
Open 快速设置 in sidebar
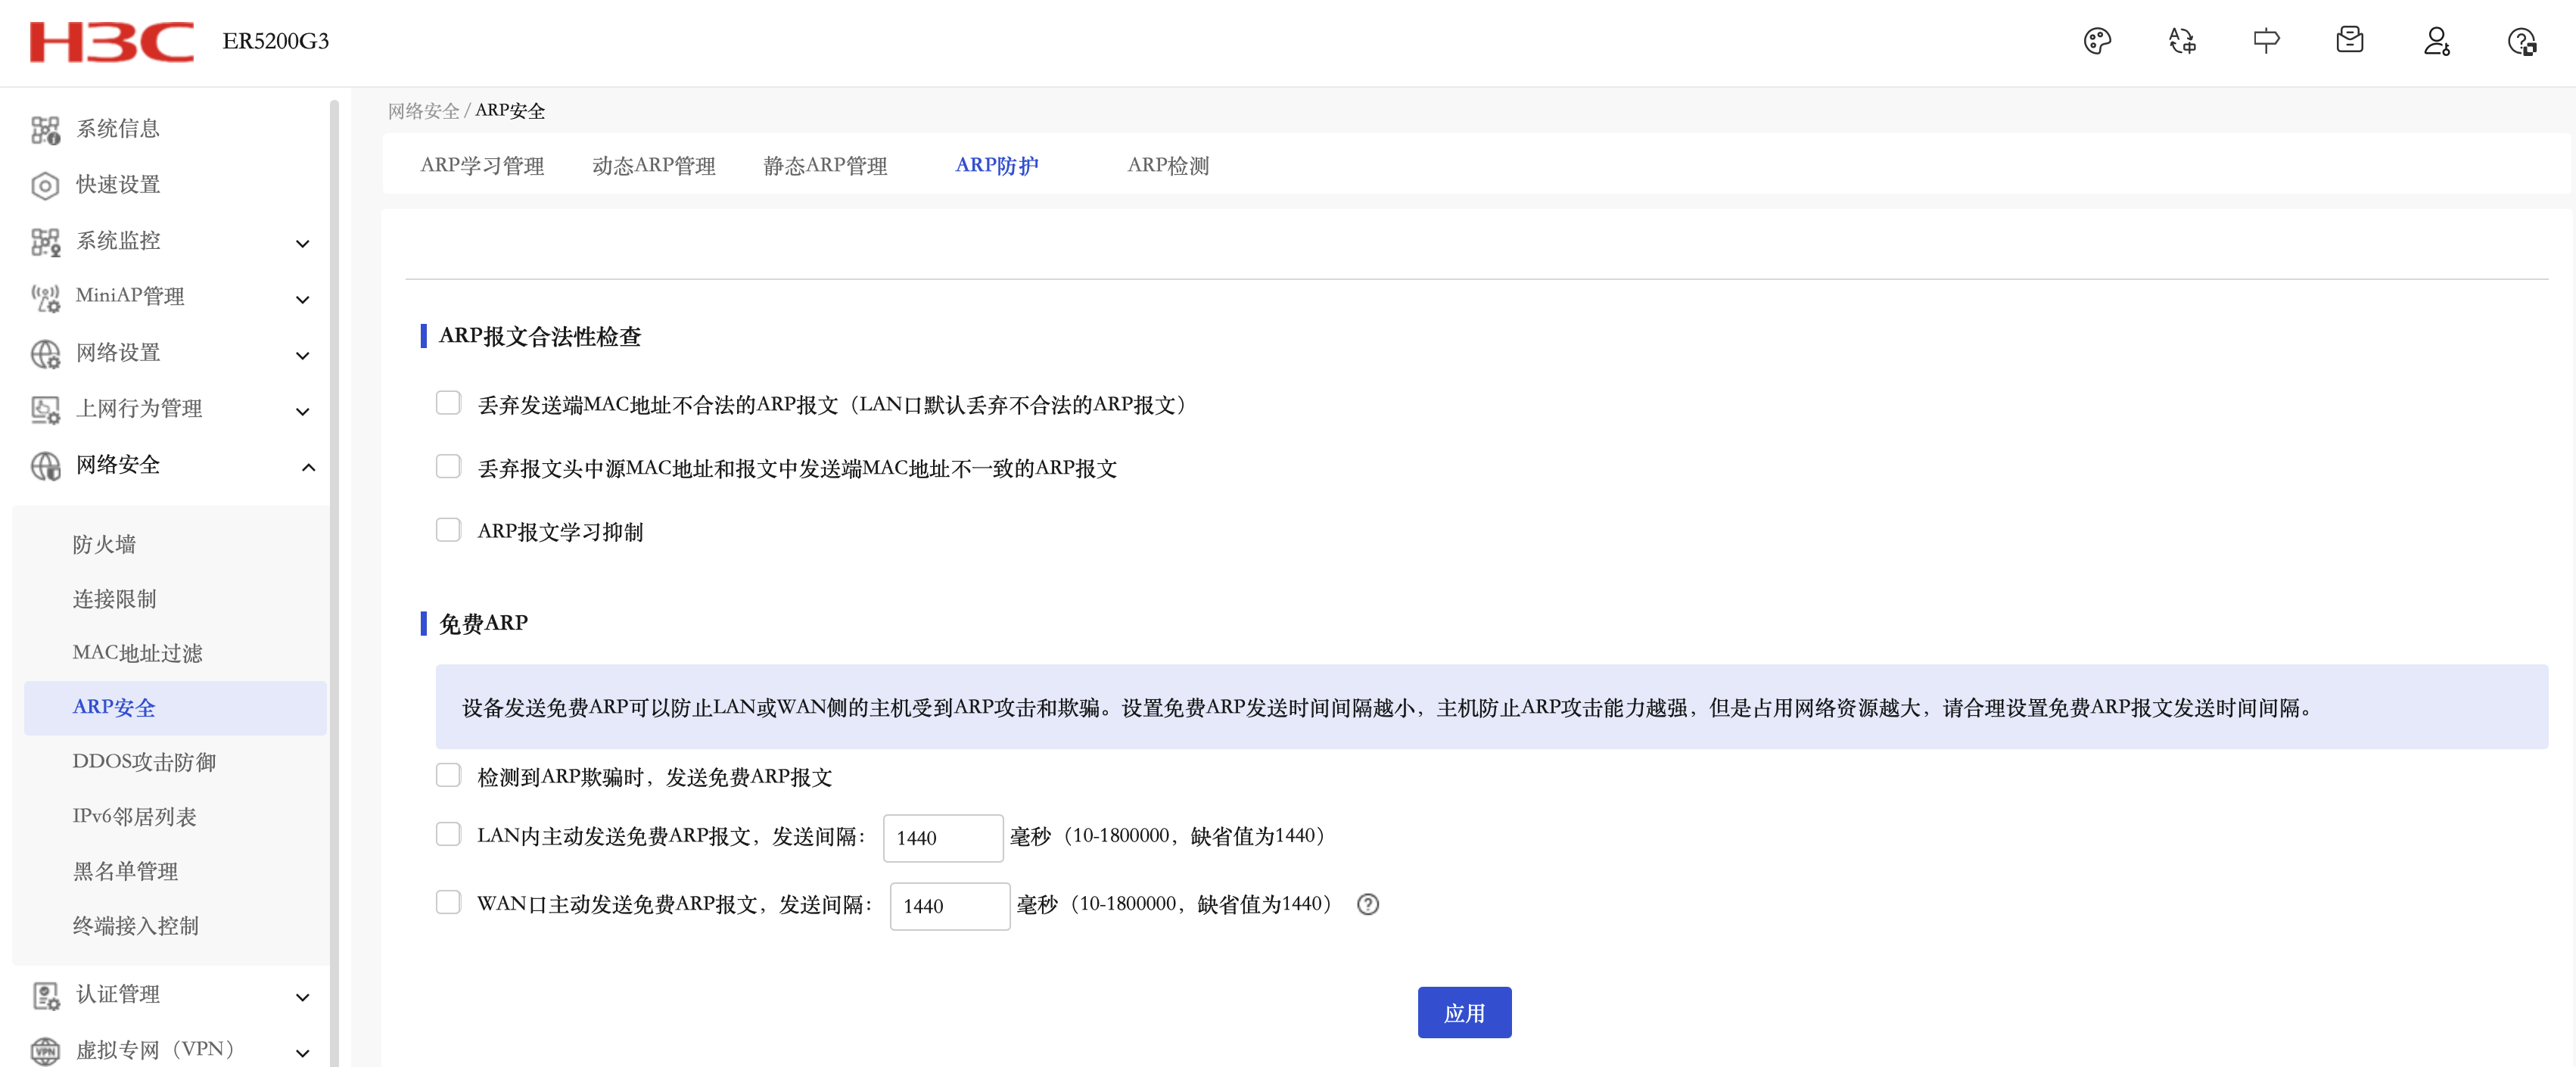(x=118, y=185)
